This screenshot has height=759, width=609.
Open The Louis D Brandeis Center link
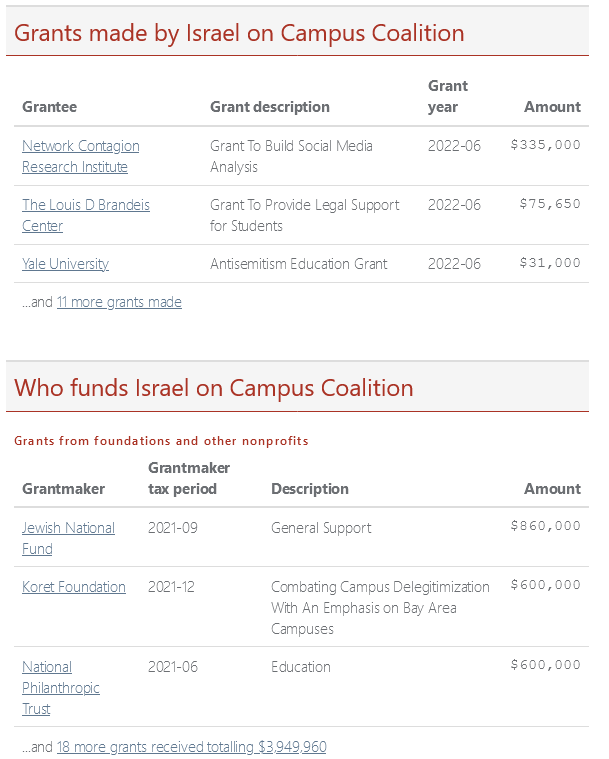(x=86, y=215)
